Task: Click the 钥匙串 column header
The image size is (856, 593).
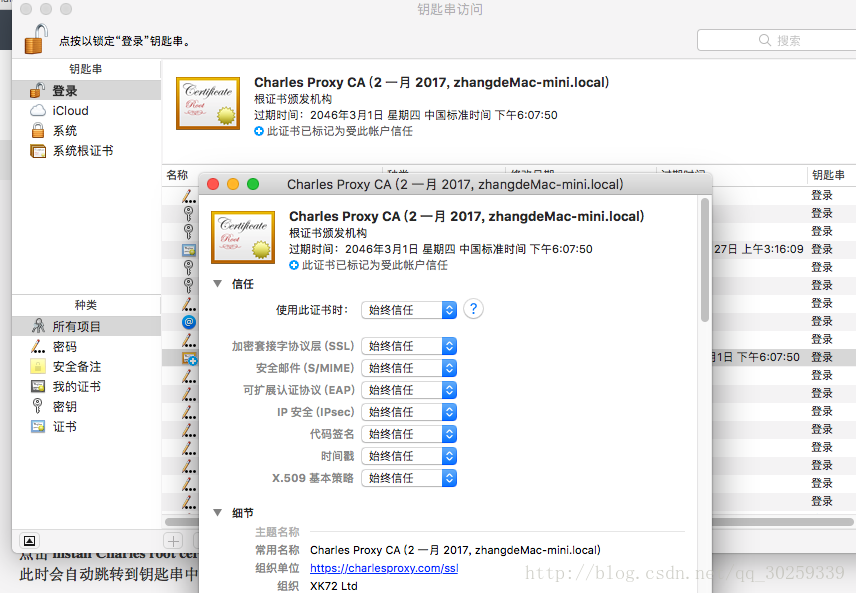Action: tap(828, 175)
